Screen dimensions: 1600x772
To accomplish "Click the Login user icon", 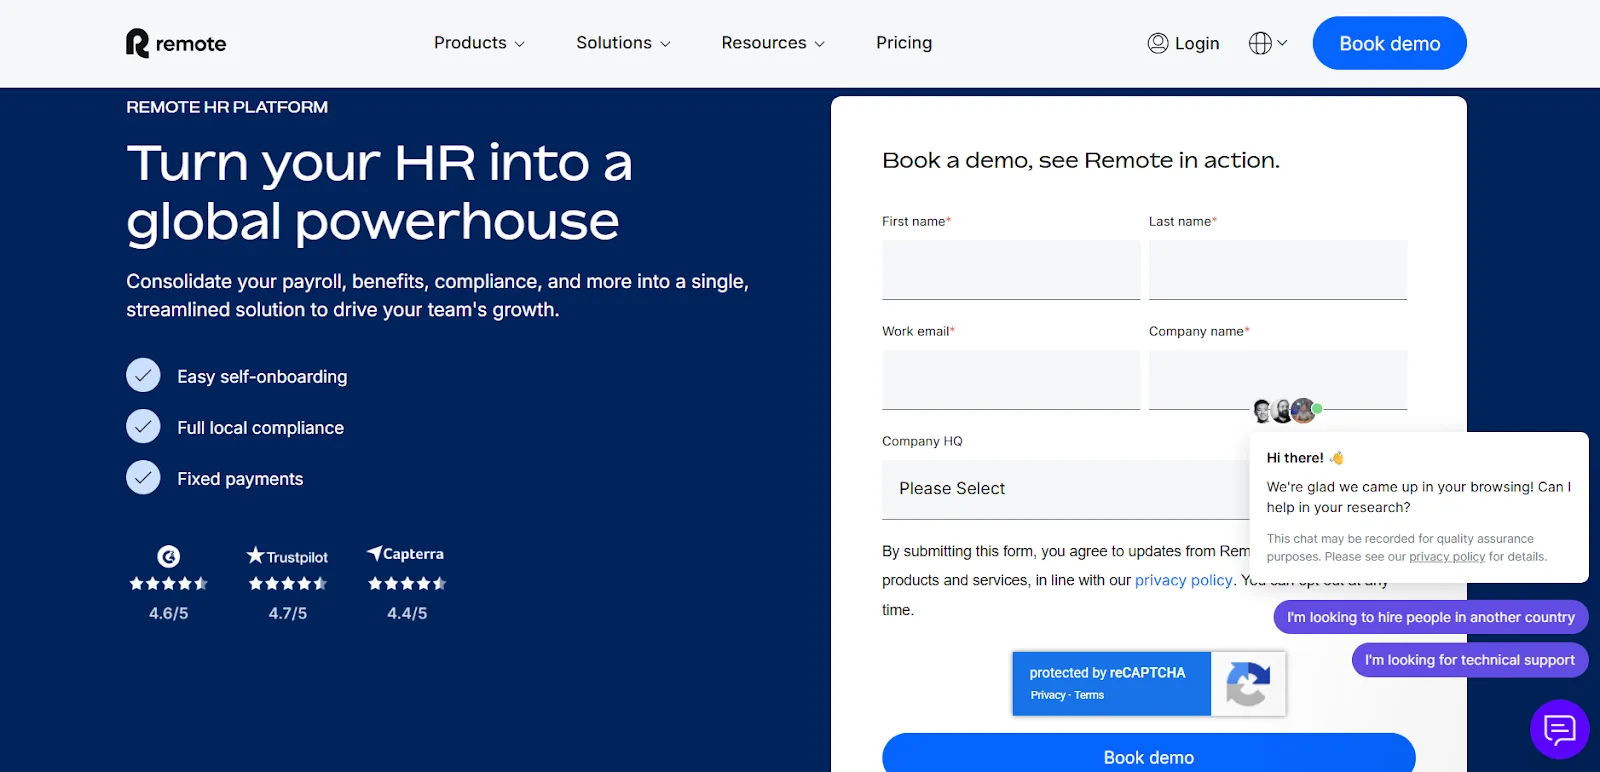I will coord(1158,43).
